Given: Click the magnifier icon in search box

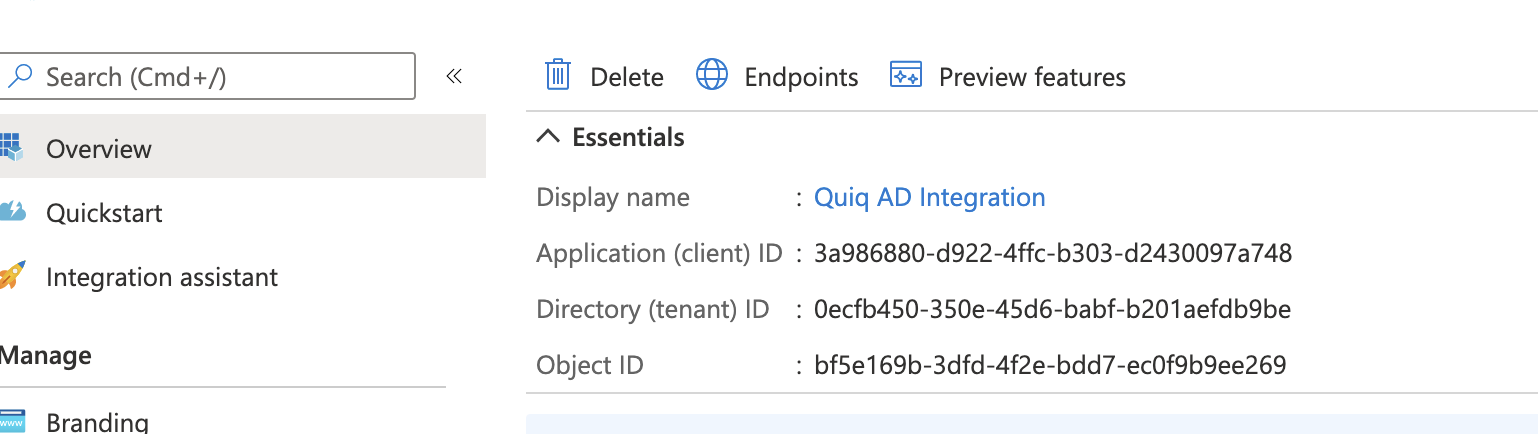Looking at the screenshot, I should pyautogui.click(x=20, y=77).
